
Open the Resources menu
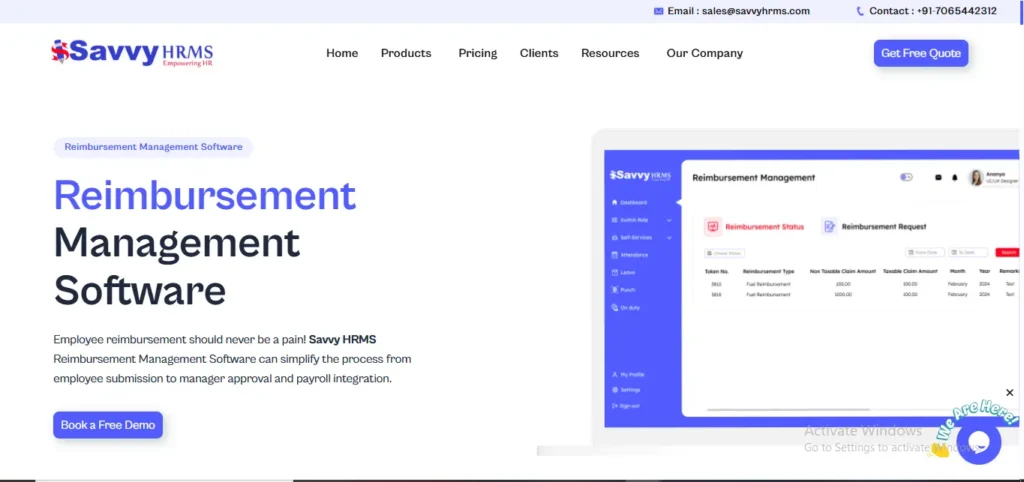tap(610, 53)
